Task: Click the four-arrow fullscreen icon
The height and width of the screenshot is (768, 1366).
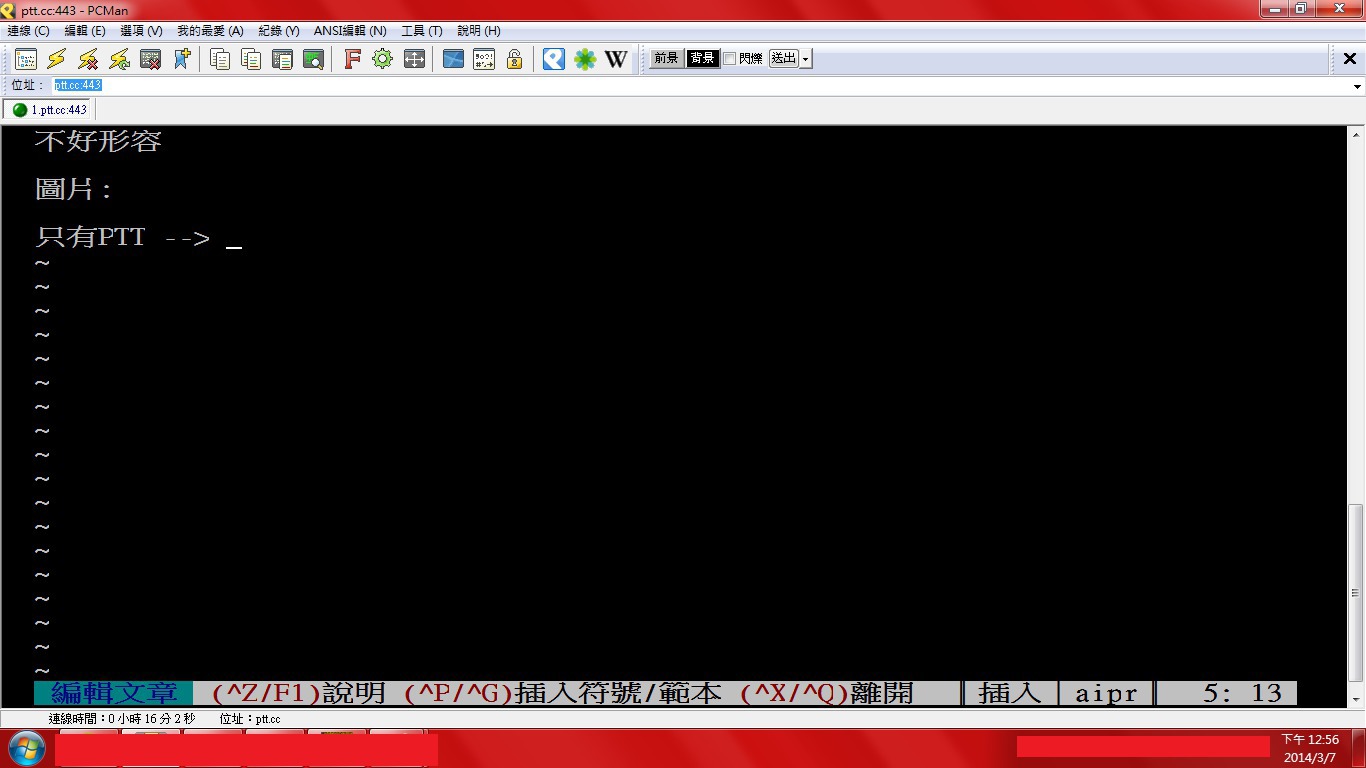Action: click(414, 59)
